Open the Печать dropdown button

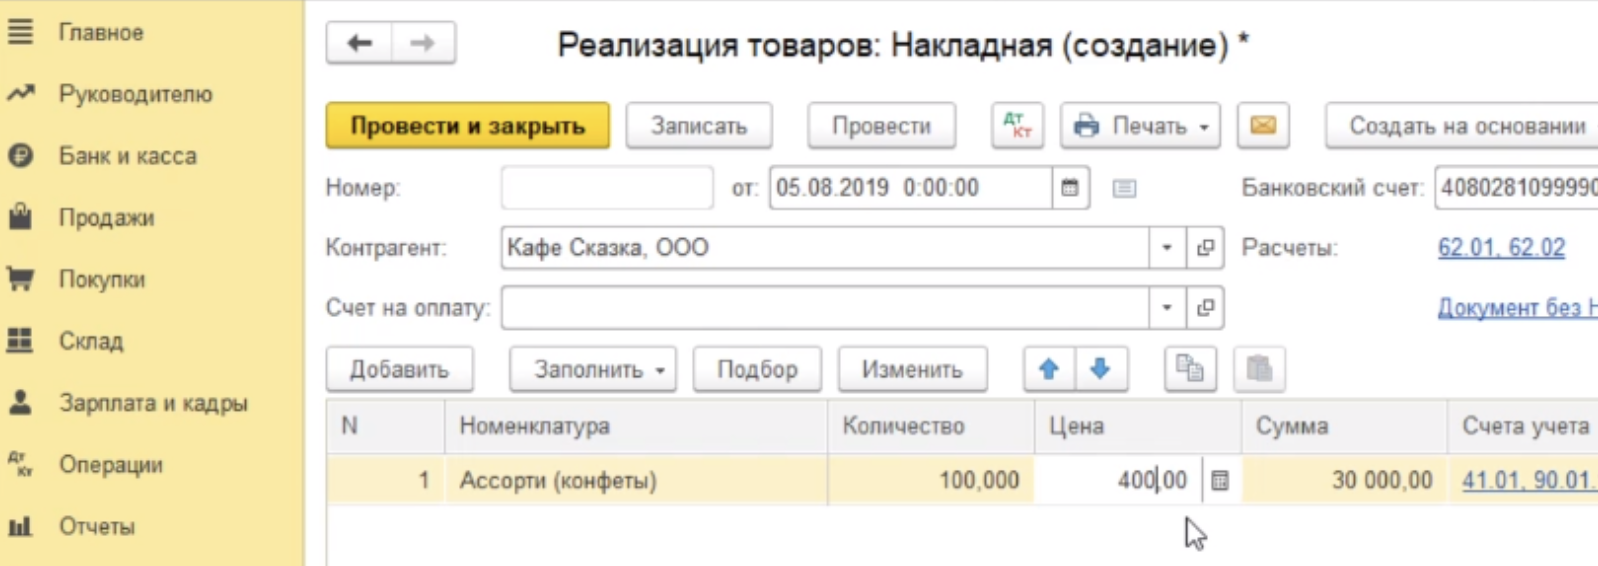click(1140, 126)
